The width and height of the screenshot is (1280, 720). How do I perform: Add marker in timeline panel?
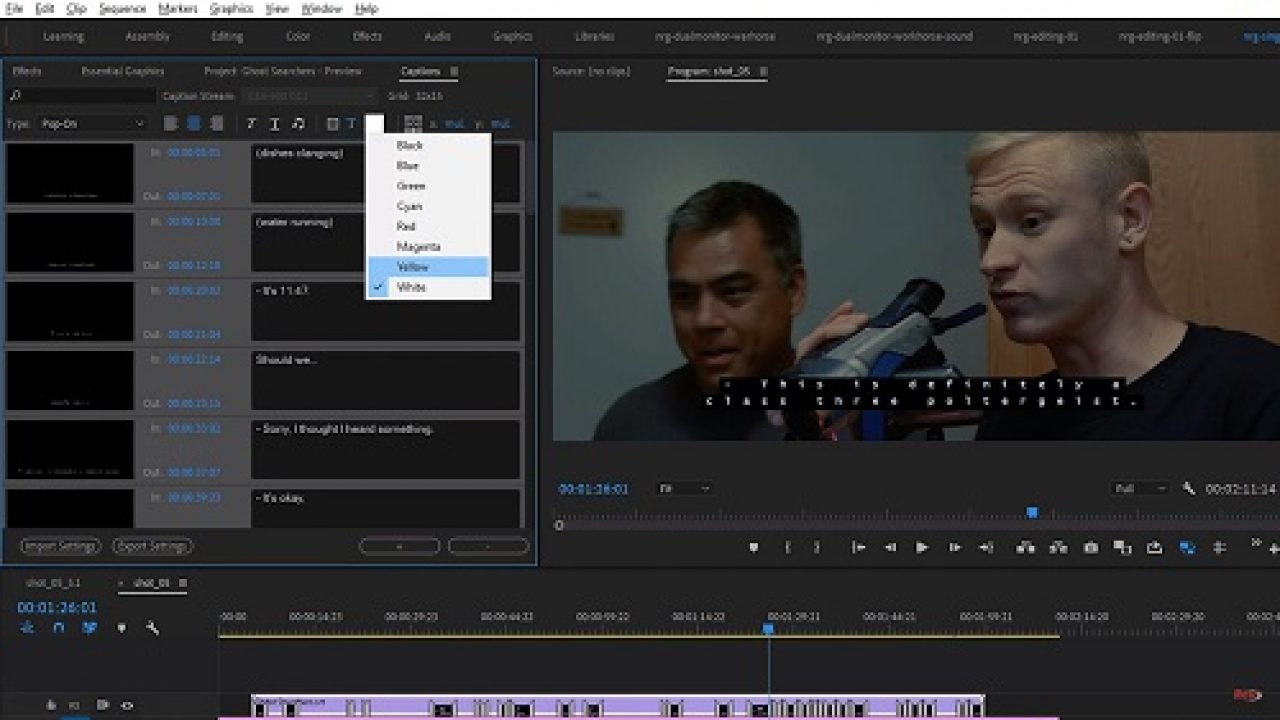122,628
